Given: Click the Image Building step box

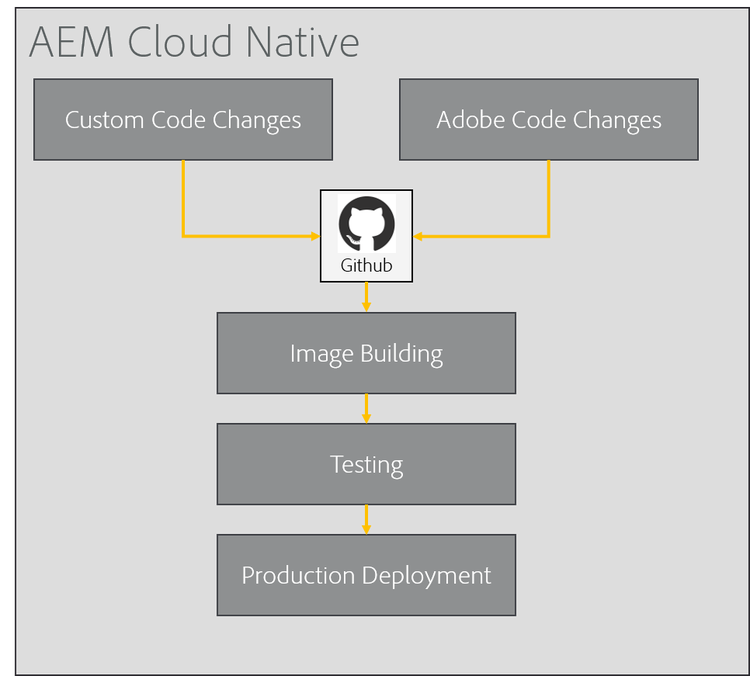Looking at the screenshot, I should pyautogui.click(x=366, y=353).
